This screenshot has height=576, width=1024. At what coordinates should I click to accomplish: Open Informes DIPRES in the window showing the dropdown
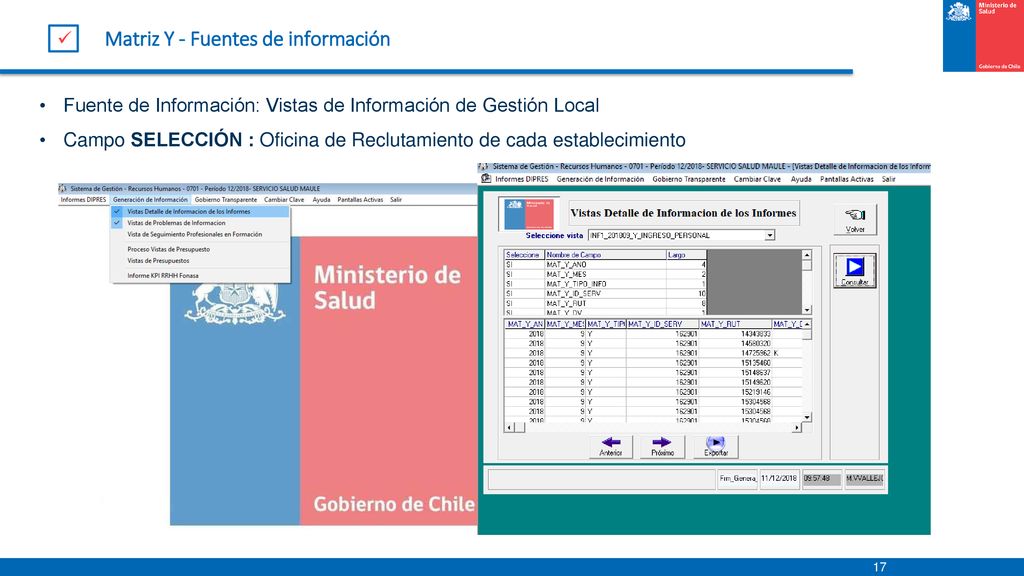click(84, 200)
